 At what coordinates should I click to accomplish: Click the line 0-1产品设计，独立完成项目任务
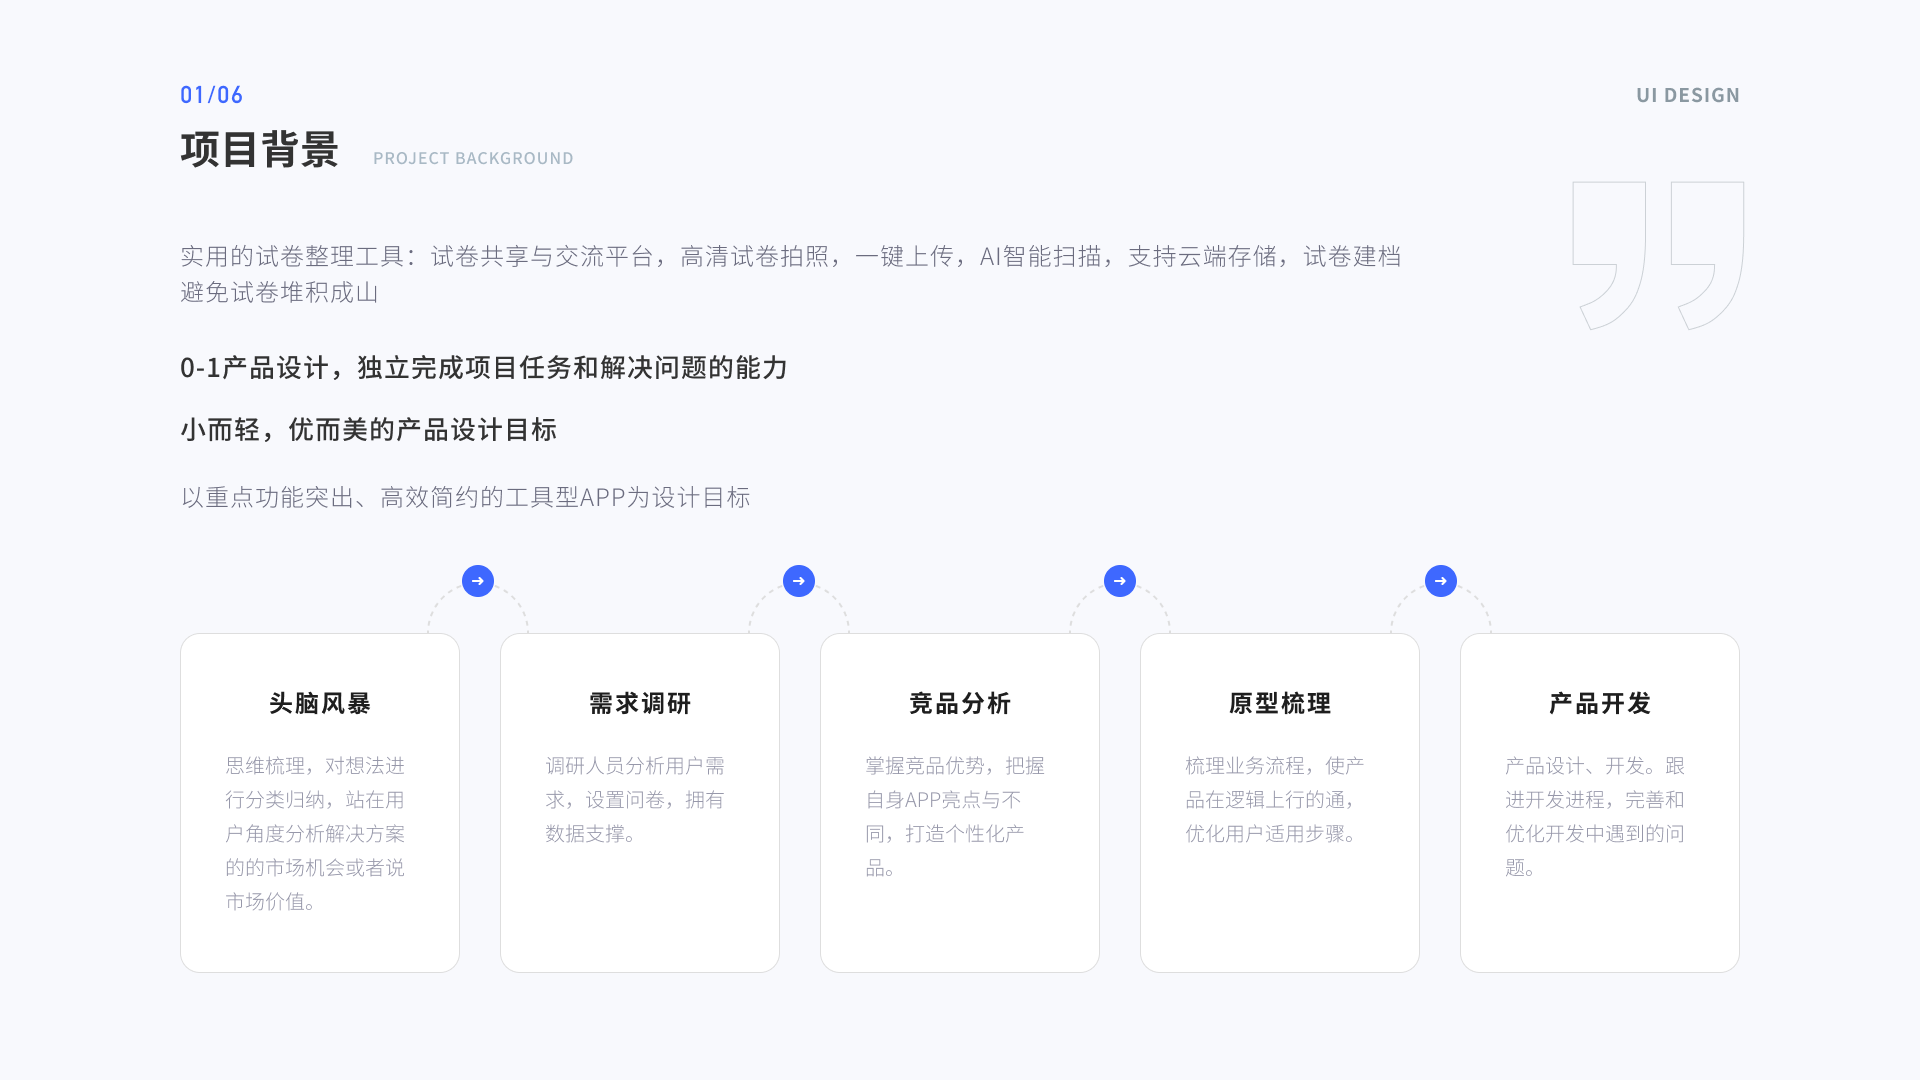click(484, 368)
